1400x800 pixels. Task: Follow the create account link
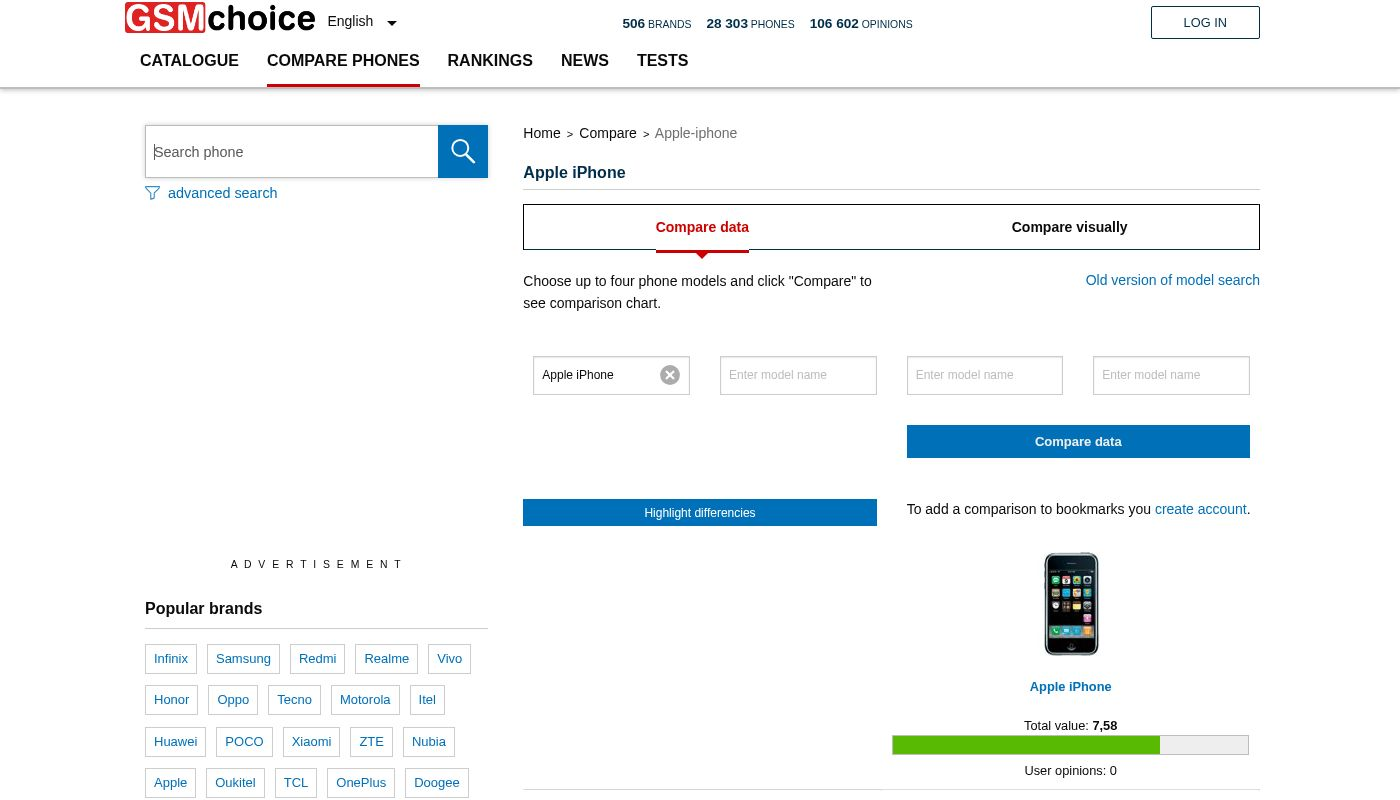[1200, 509]
